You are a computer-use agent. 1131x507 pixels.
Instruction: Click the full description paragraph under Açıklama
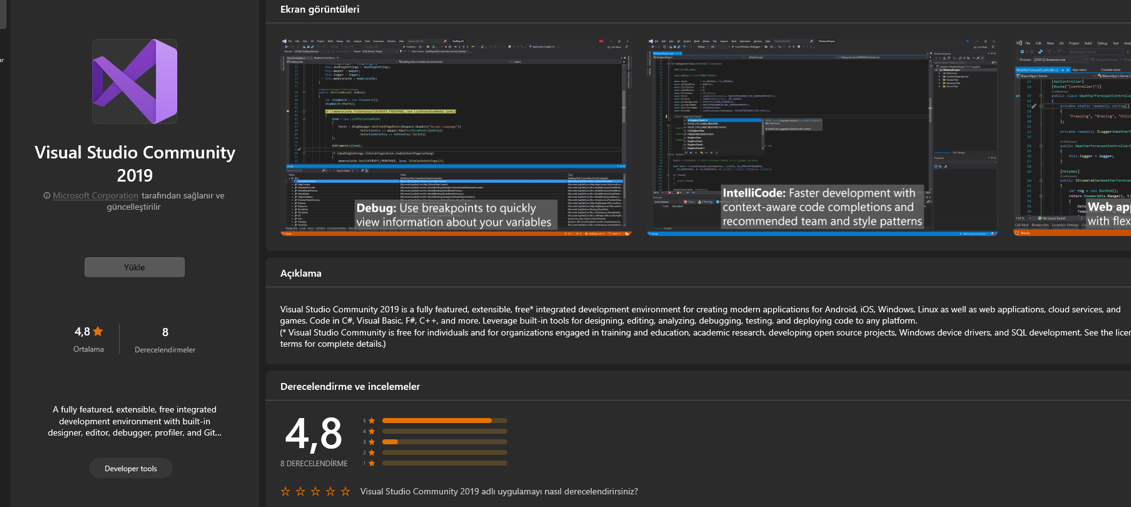(x=705, y=327)
